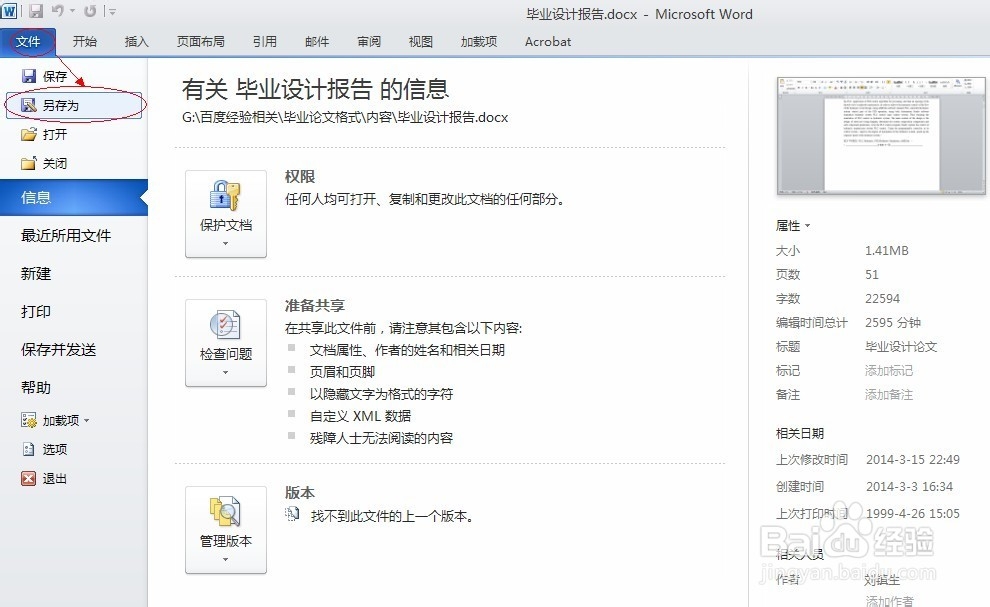Click the 保护文档 lock and key button
This screenshot has height=607, width=990.
point(225,213)
